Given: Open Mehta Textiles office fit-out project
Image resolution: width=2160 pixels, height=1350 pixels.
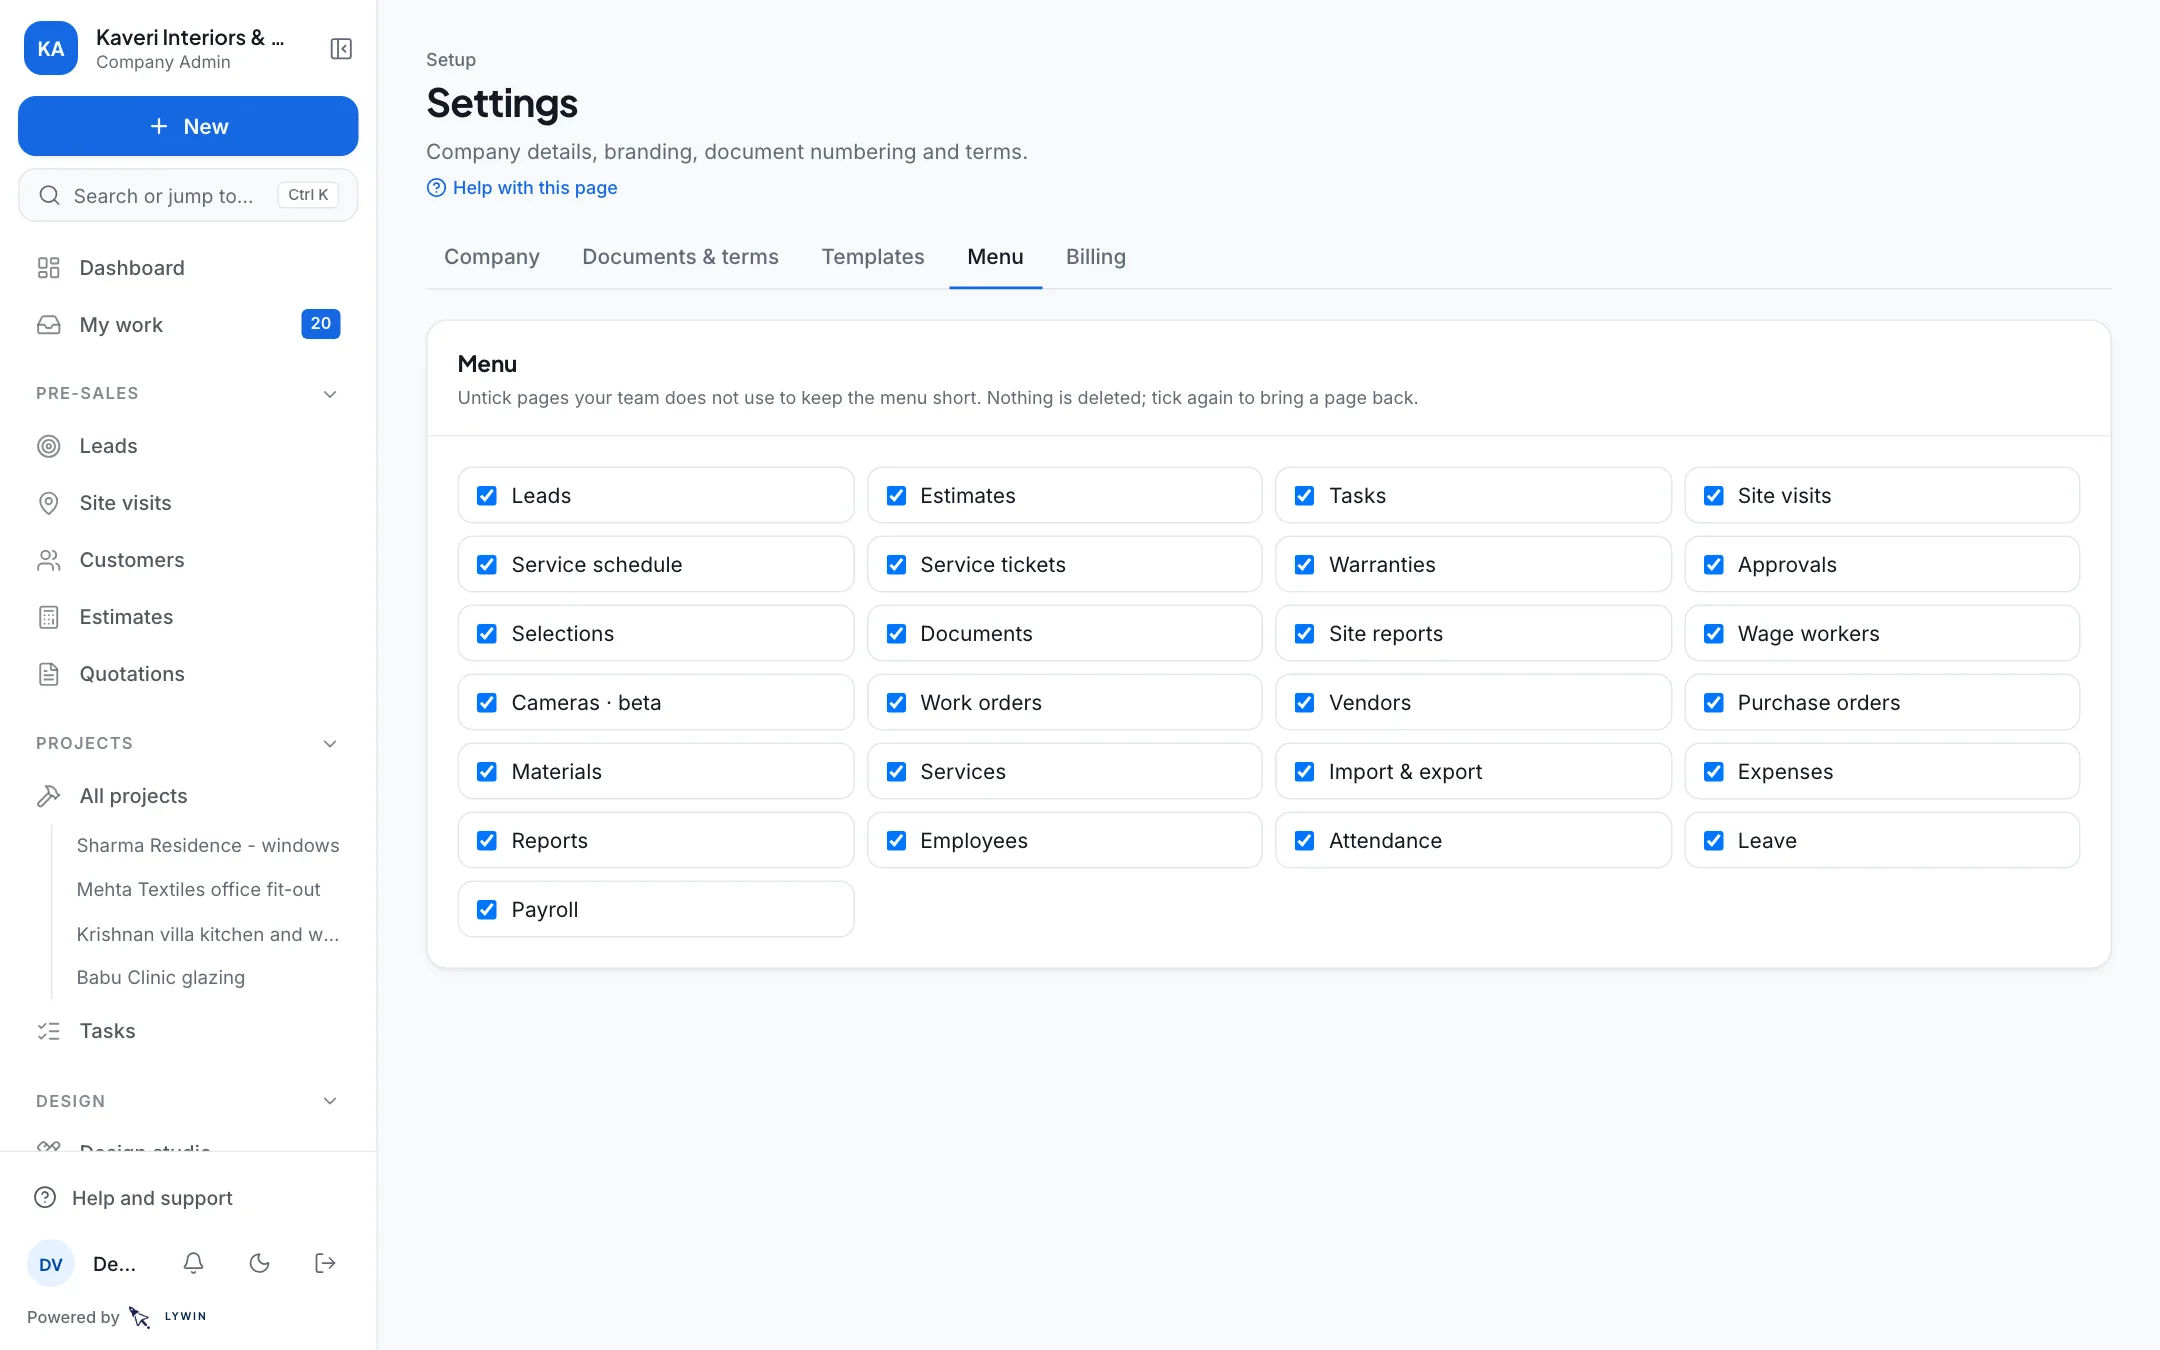Looking at the screenshot, I should 199,890.
